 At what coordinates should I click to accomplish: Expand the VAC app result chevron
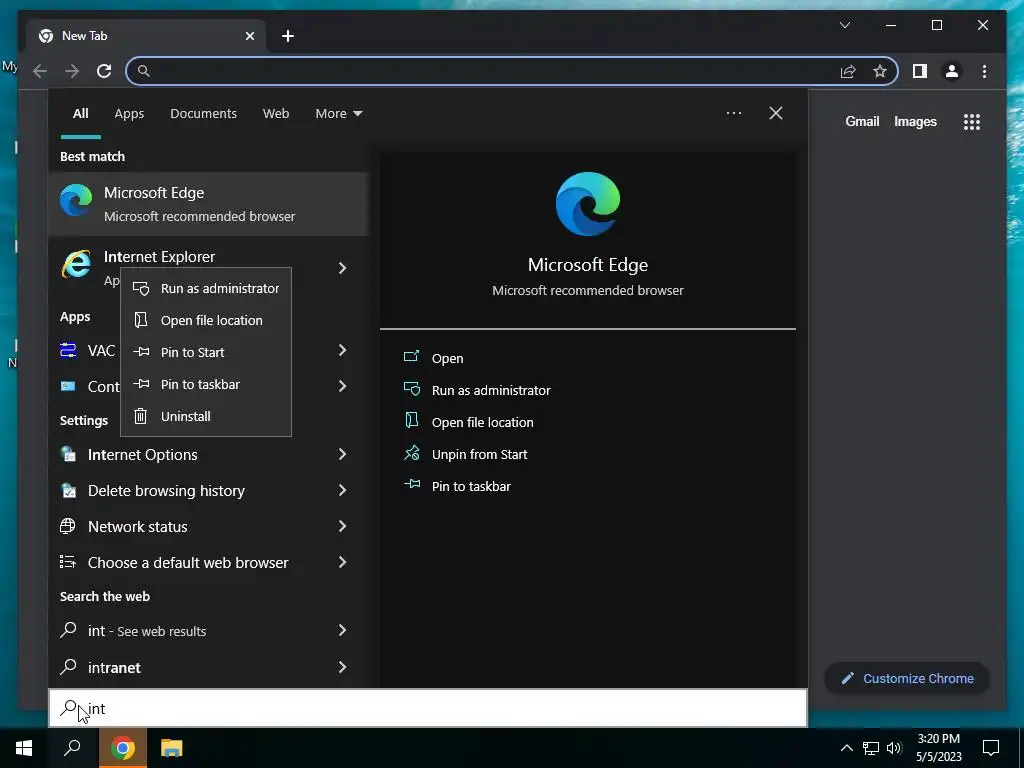coord(342,350)
